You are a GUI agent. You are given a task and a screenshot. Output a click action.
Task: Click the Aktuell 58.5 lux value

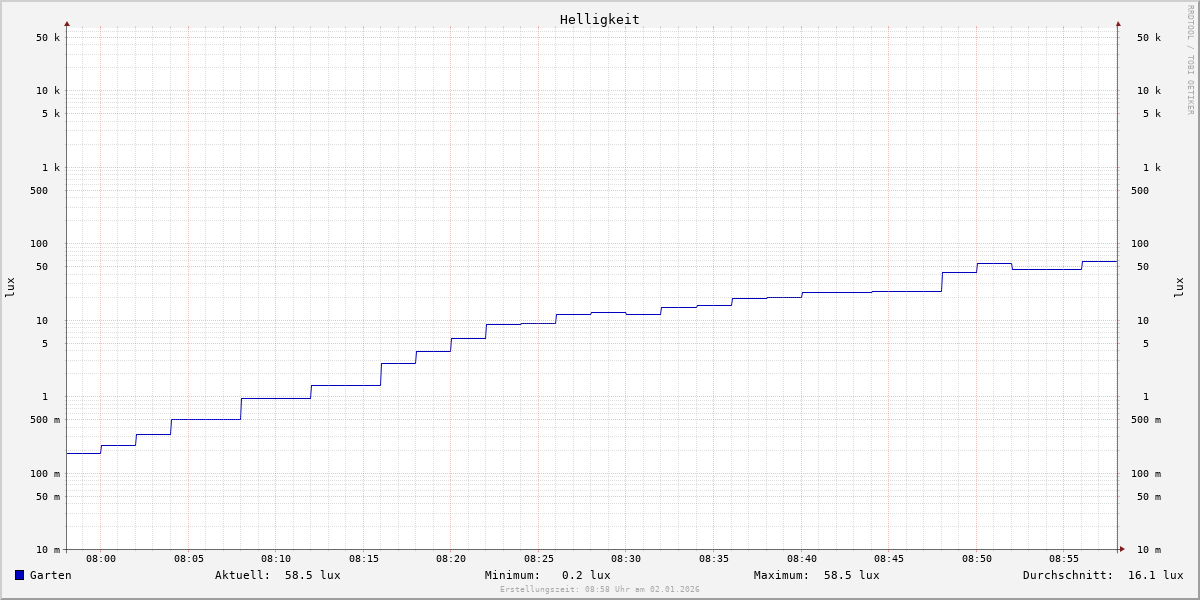pyautogui.click(x=312, y=575)
